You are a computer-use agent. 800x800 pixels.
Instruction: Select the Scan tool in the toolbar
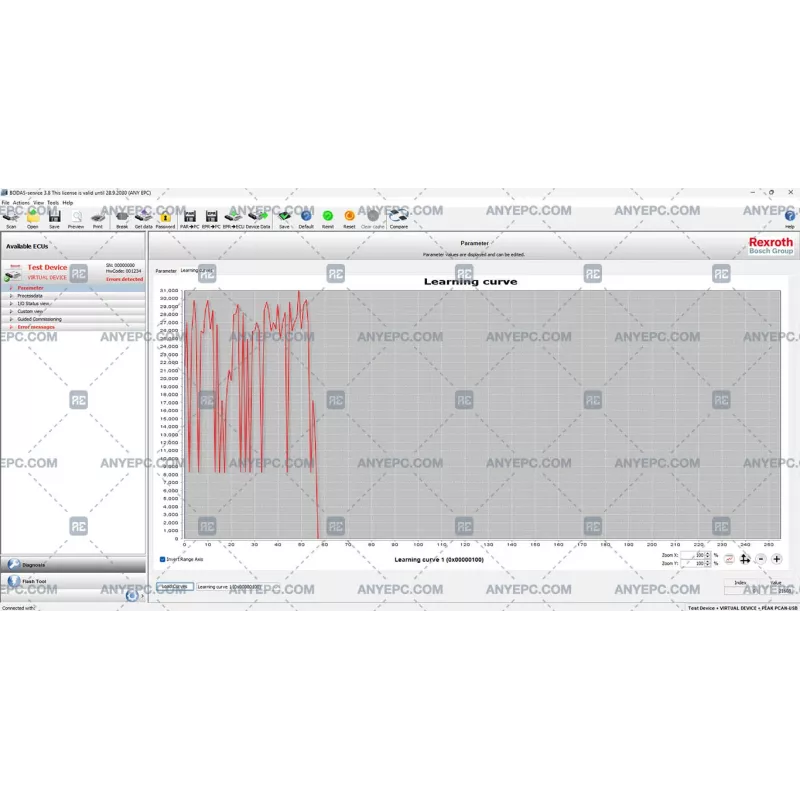click(x=11, y=218)
